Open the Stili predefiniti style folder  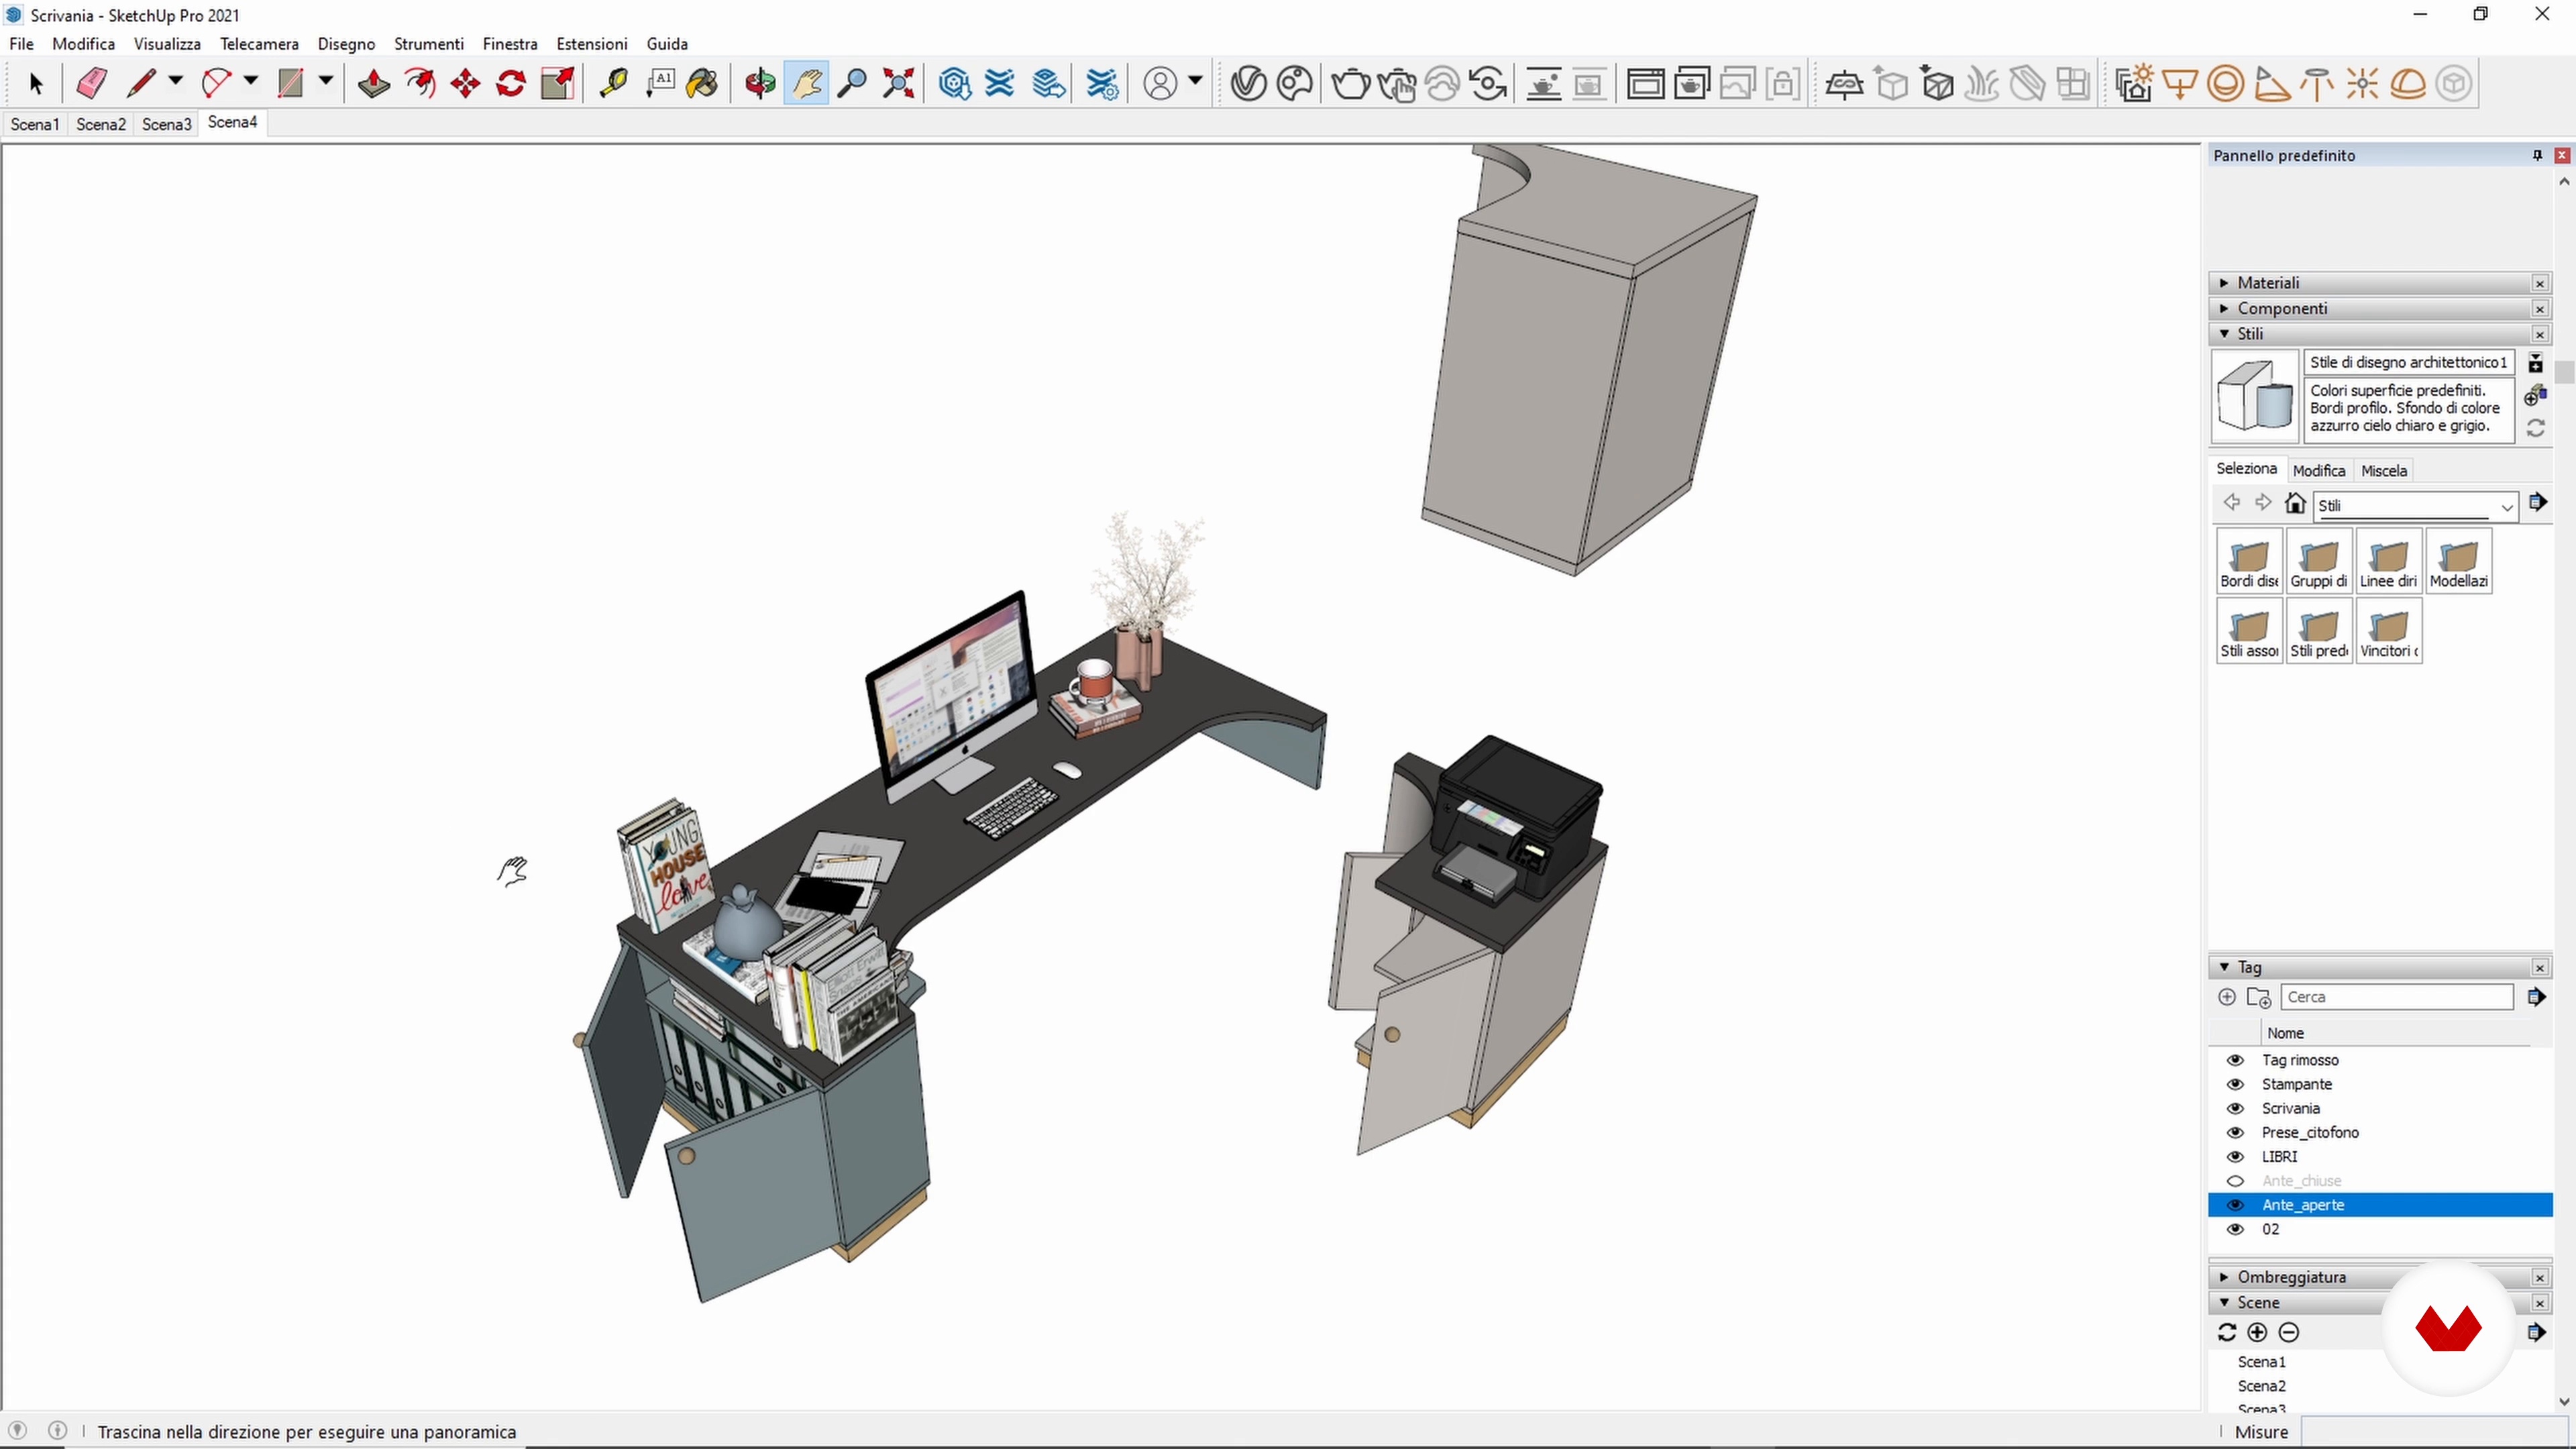click(2319, 631)
